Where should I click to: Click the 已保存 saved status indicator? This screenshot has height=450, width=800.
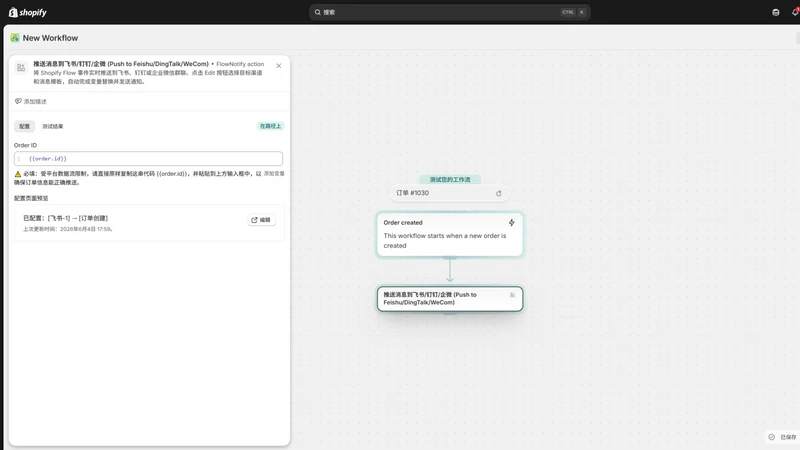783,437
